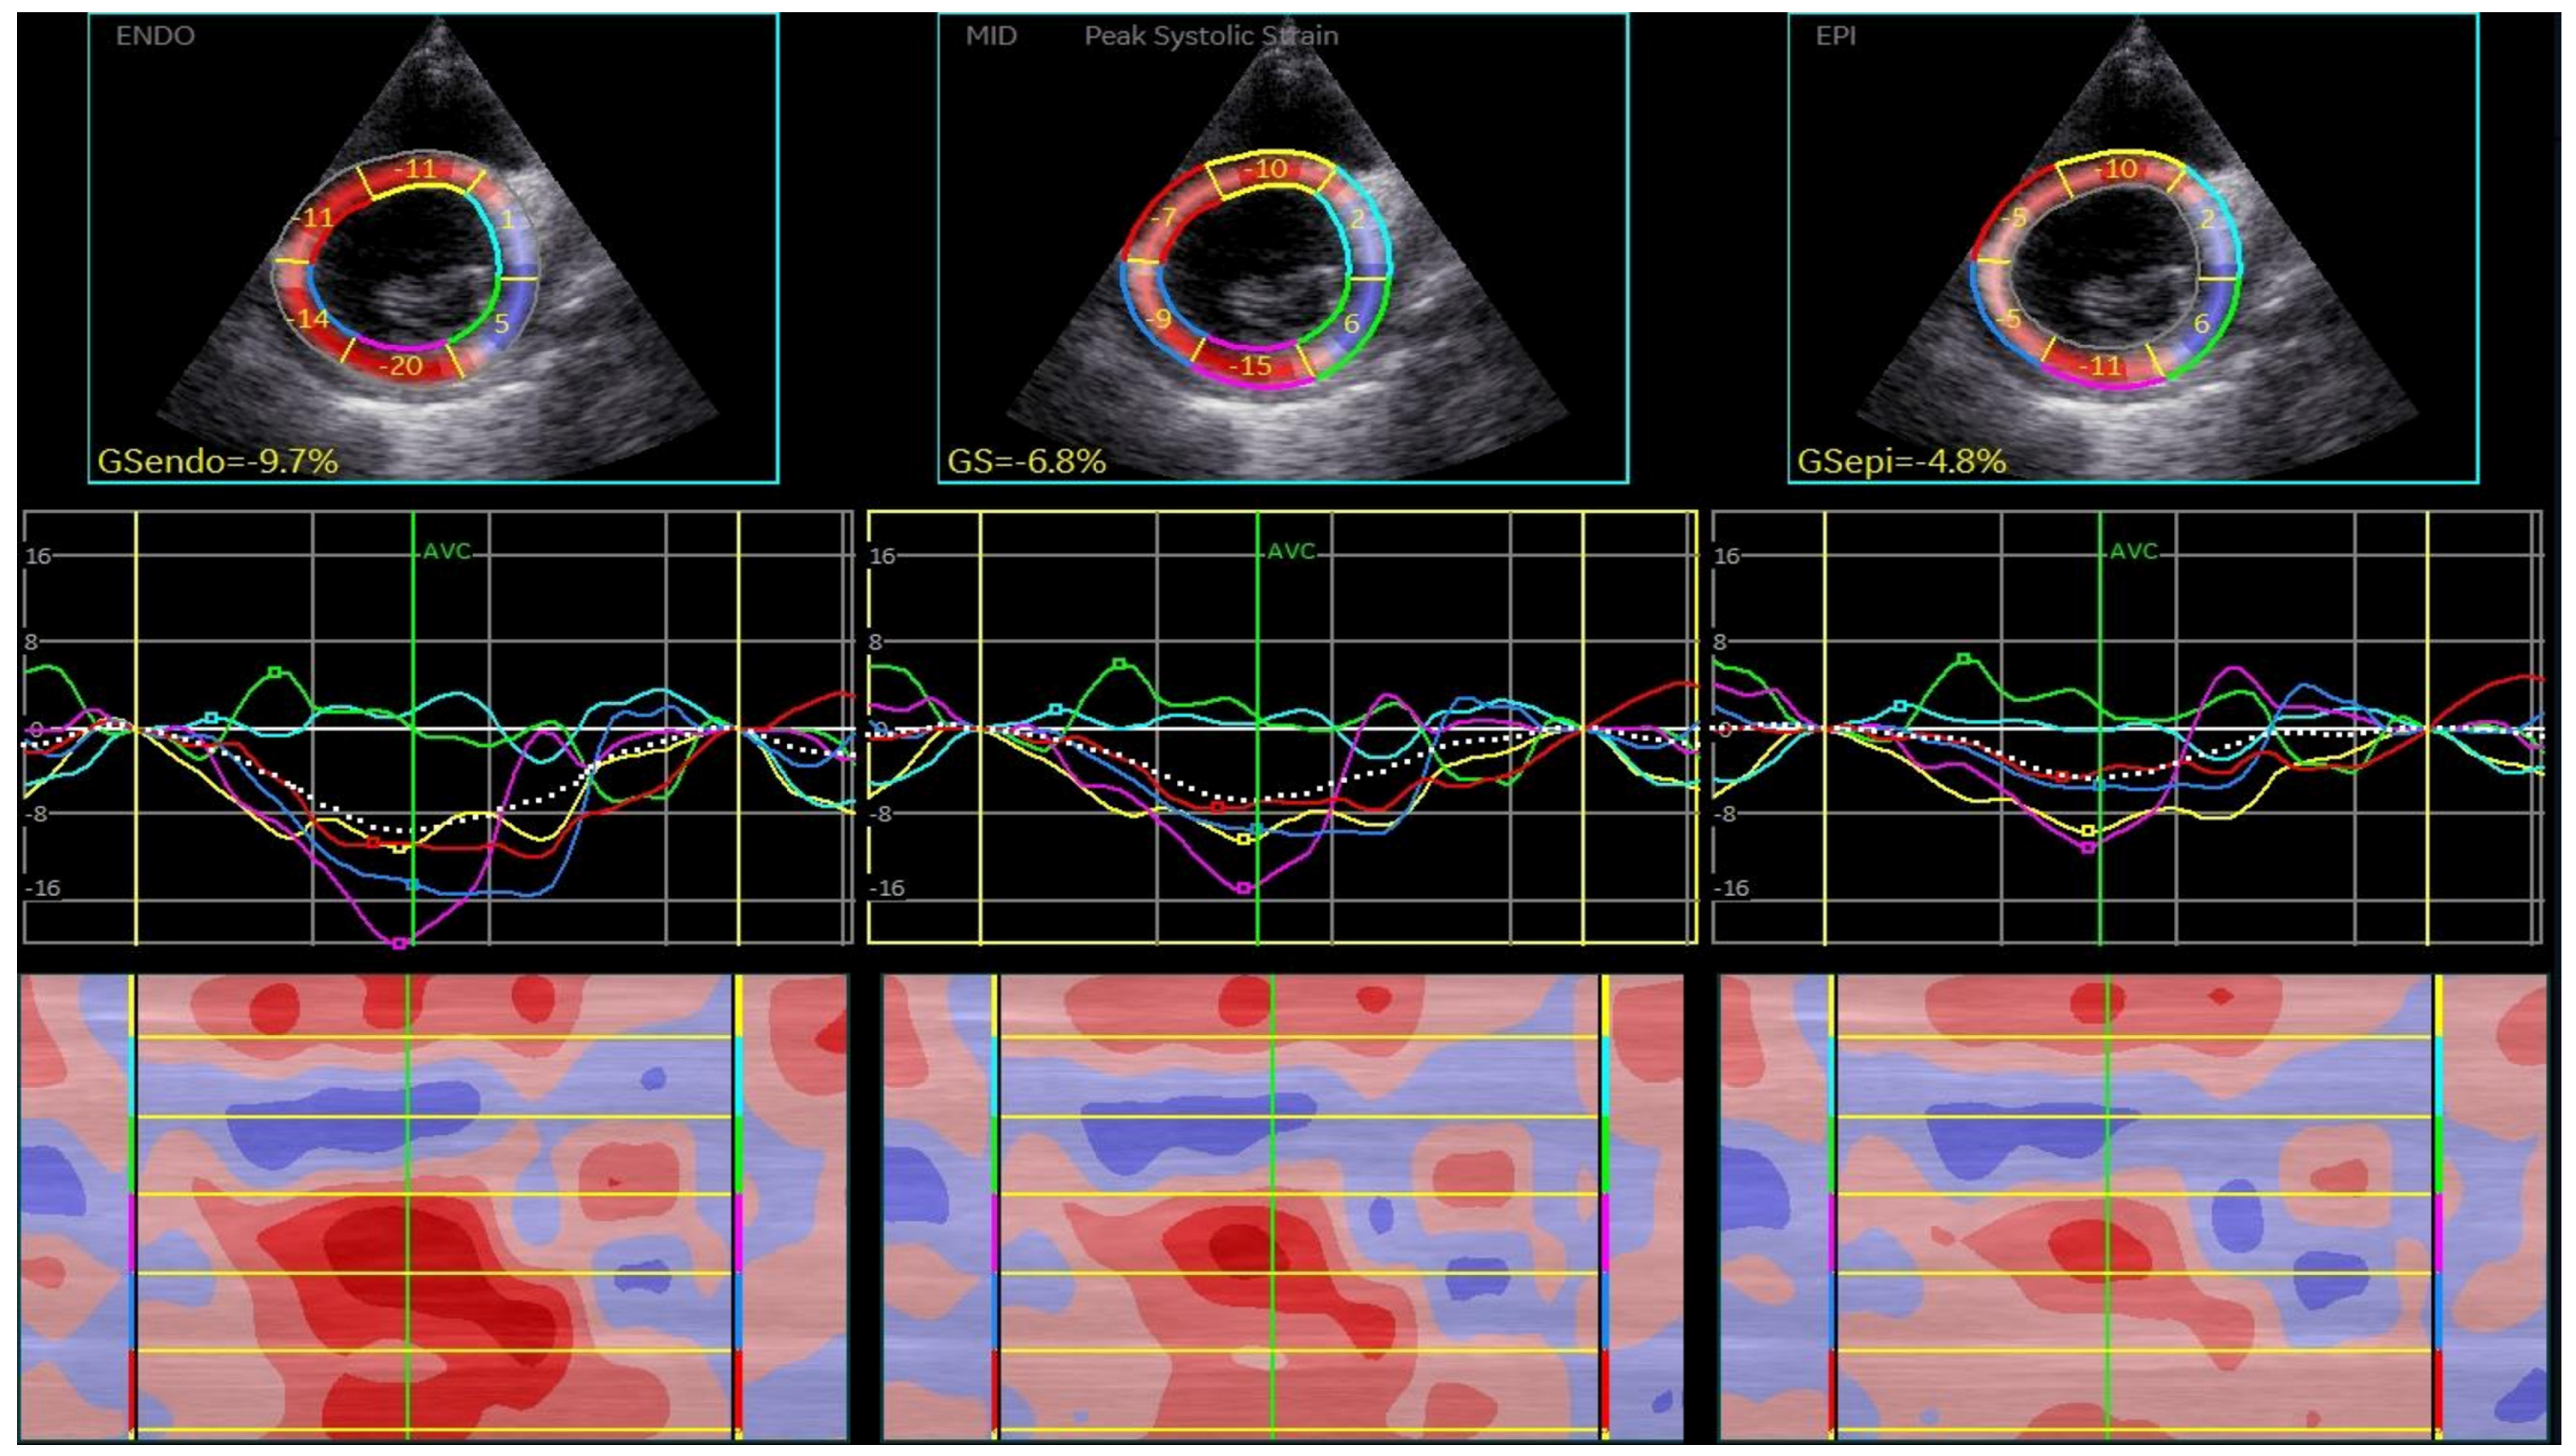The width and height of the screenshot is (2576, 1456).
Task: Click the AVC marker in ENDO strain graph
Action: 446,552
